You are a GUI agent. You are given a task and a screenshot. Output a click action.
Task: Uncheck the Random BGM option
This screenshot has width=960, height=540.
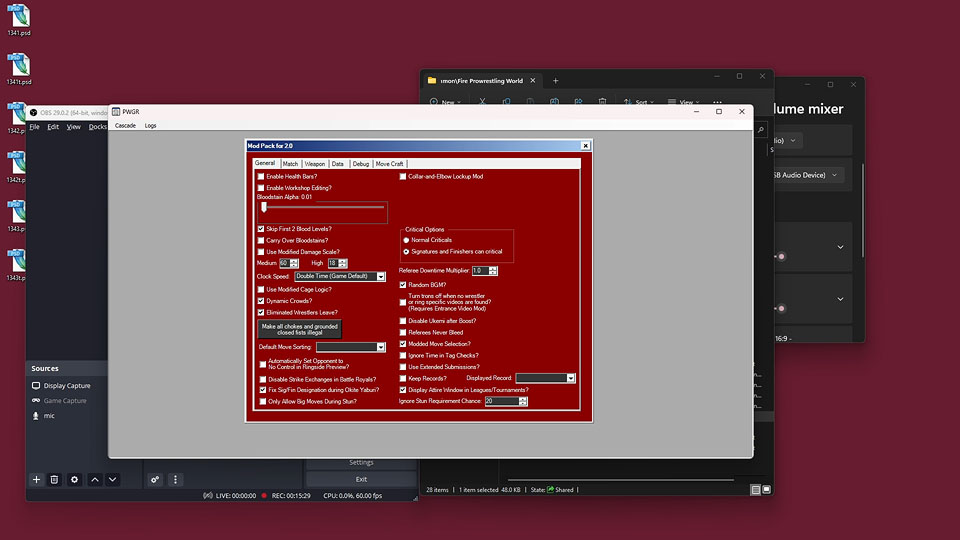tap(403, 285)
